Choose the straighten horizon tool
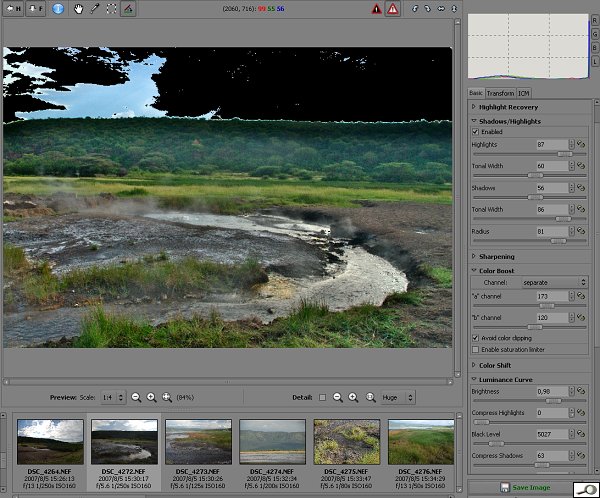This screenshot has width=600, height=498. (x=129, y=9)
